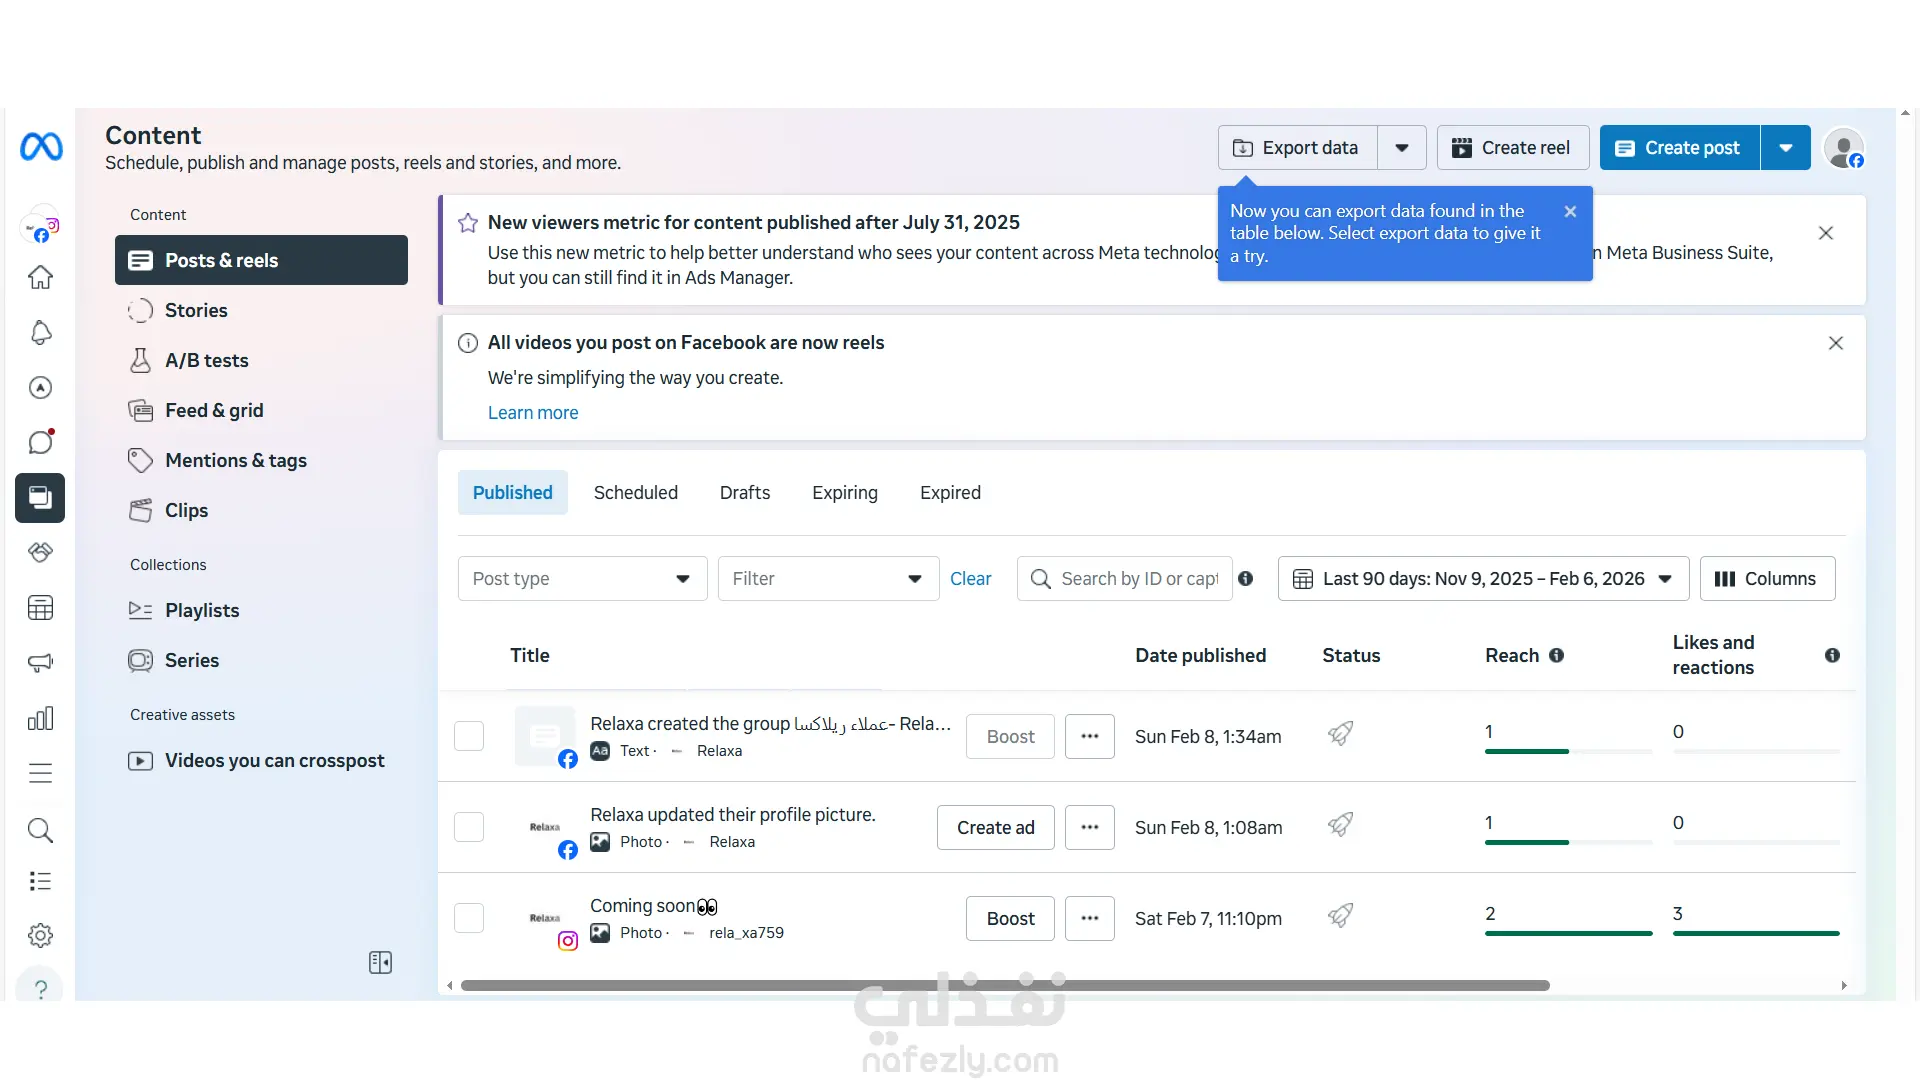This screenshot has height=1080, width=1920.
Task: Expand the Create post arrow dropdown
Action: click(x=1785, y=148)
